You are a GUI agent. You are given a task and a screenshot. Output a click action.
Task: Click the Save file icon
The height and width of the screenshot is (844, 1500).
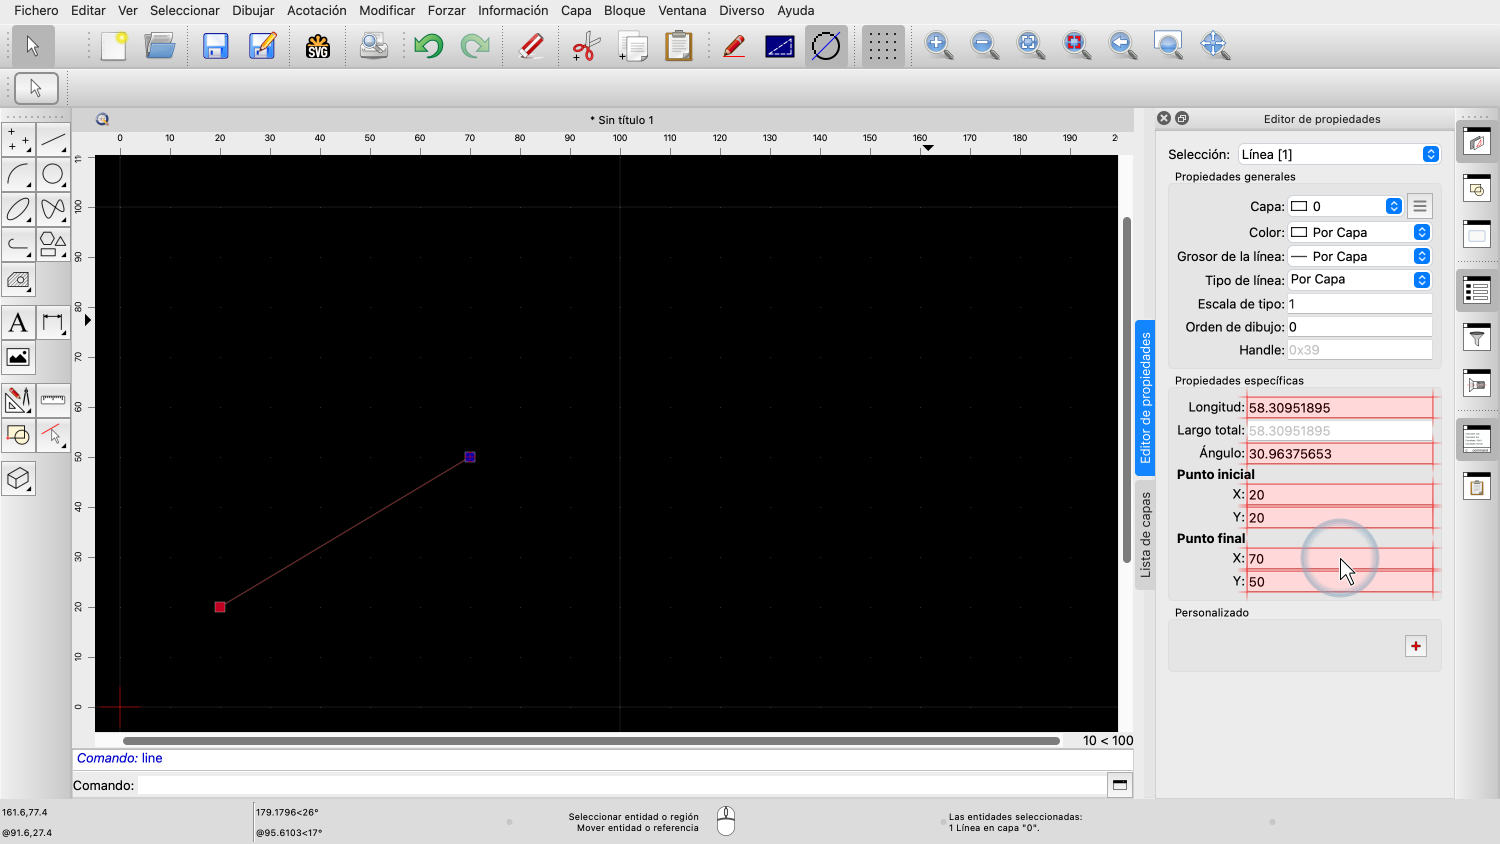(x=215, y=46)
